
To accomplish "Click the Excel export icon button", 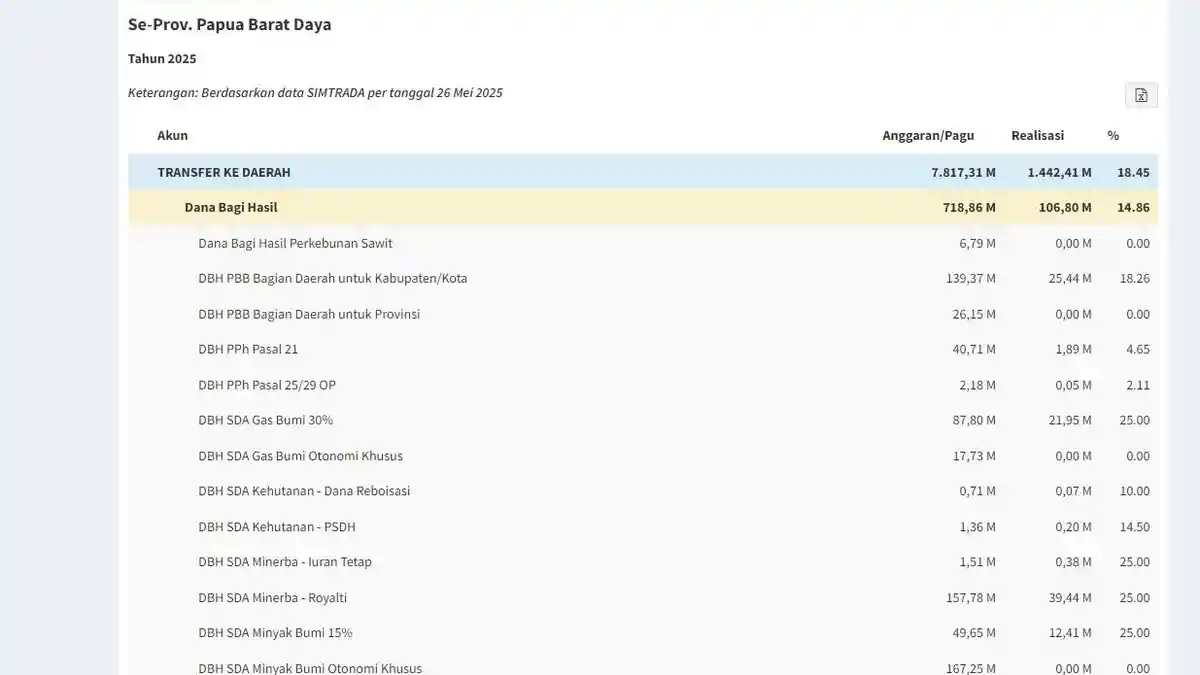I will (x=1141, y=95).
